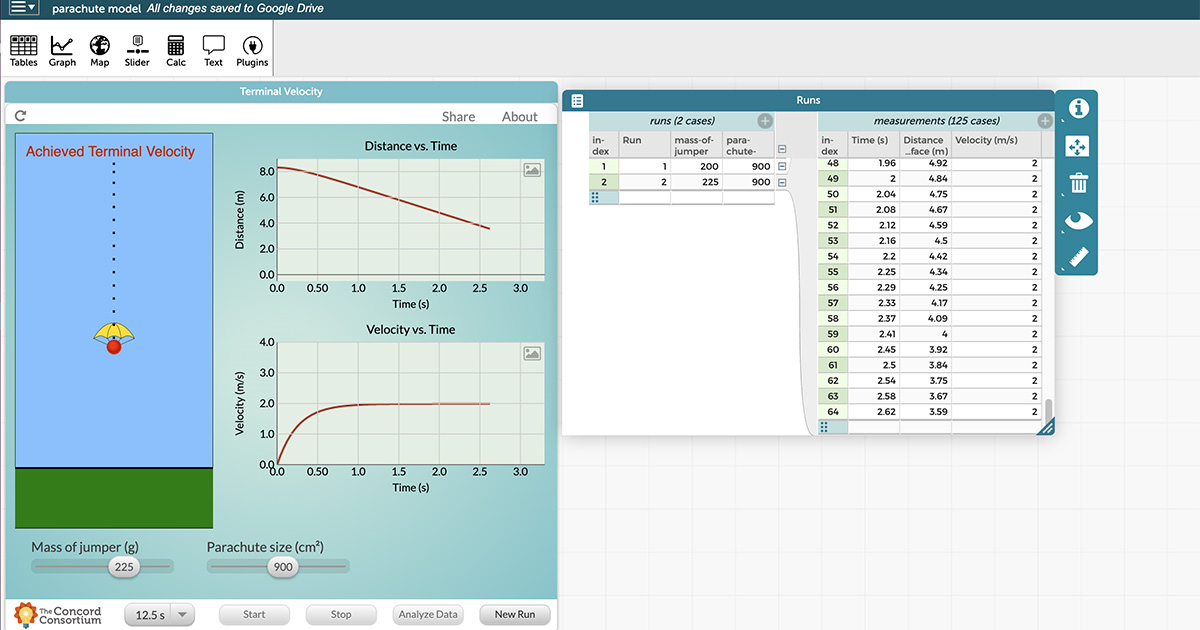Click the trash icon in table side panel
Viewport: 1200px width, 630px height.
[x=1078, y=183]
